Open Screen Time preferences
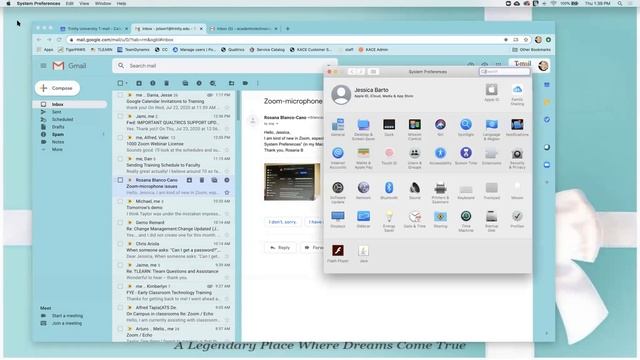 click(466, 153)
